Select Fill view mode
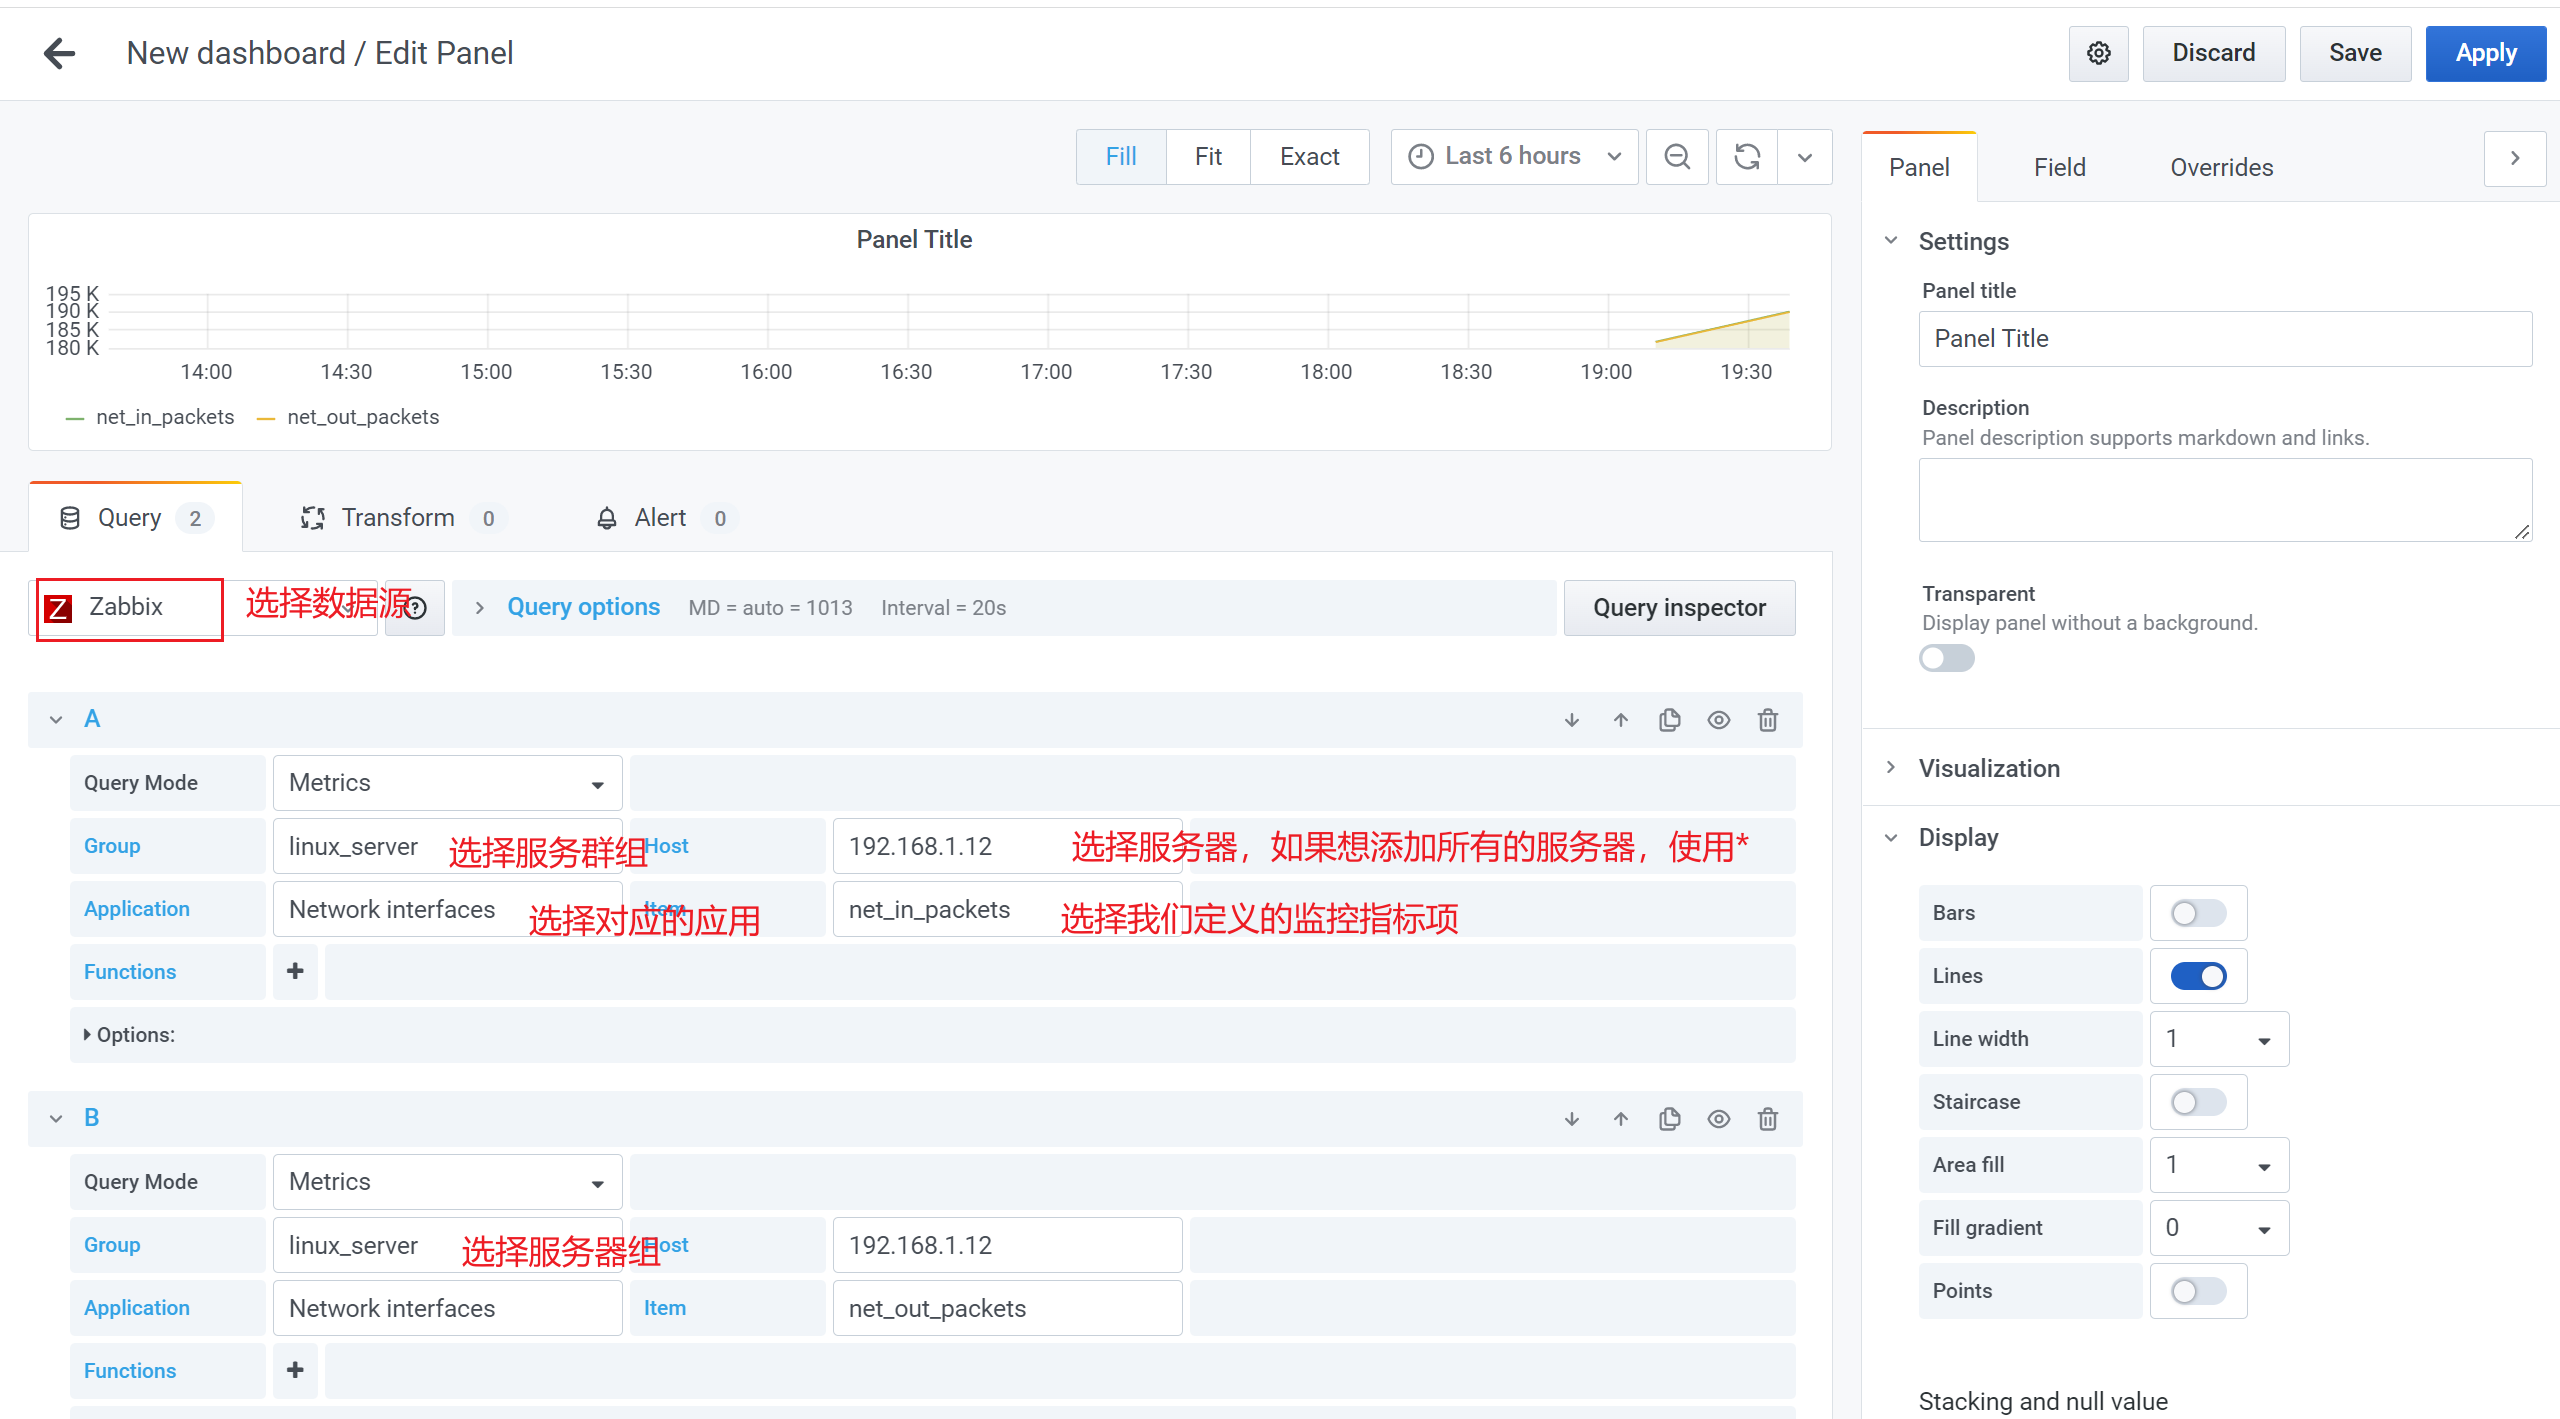 (1121, 157)
